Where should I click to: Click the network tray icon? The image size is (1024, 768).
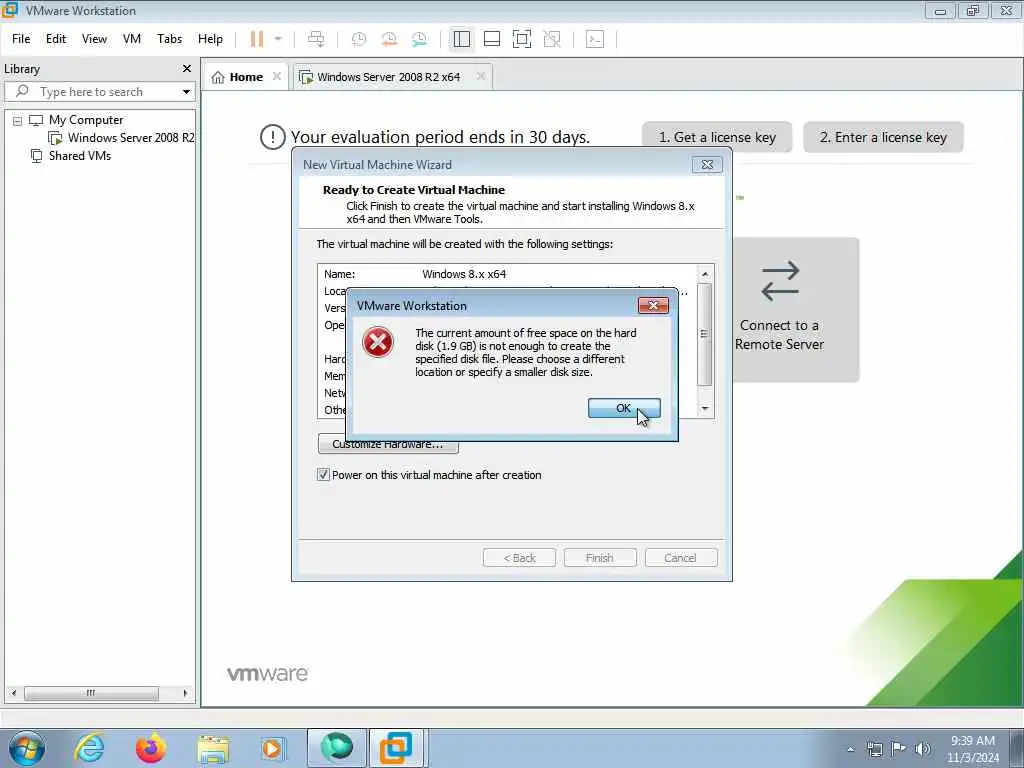click(874, 749)
